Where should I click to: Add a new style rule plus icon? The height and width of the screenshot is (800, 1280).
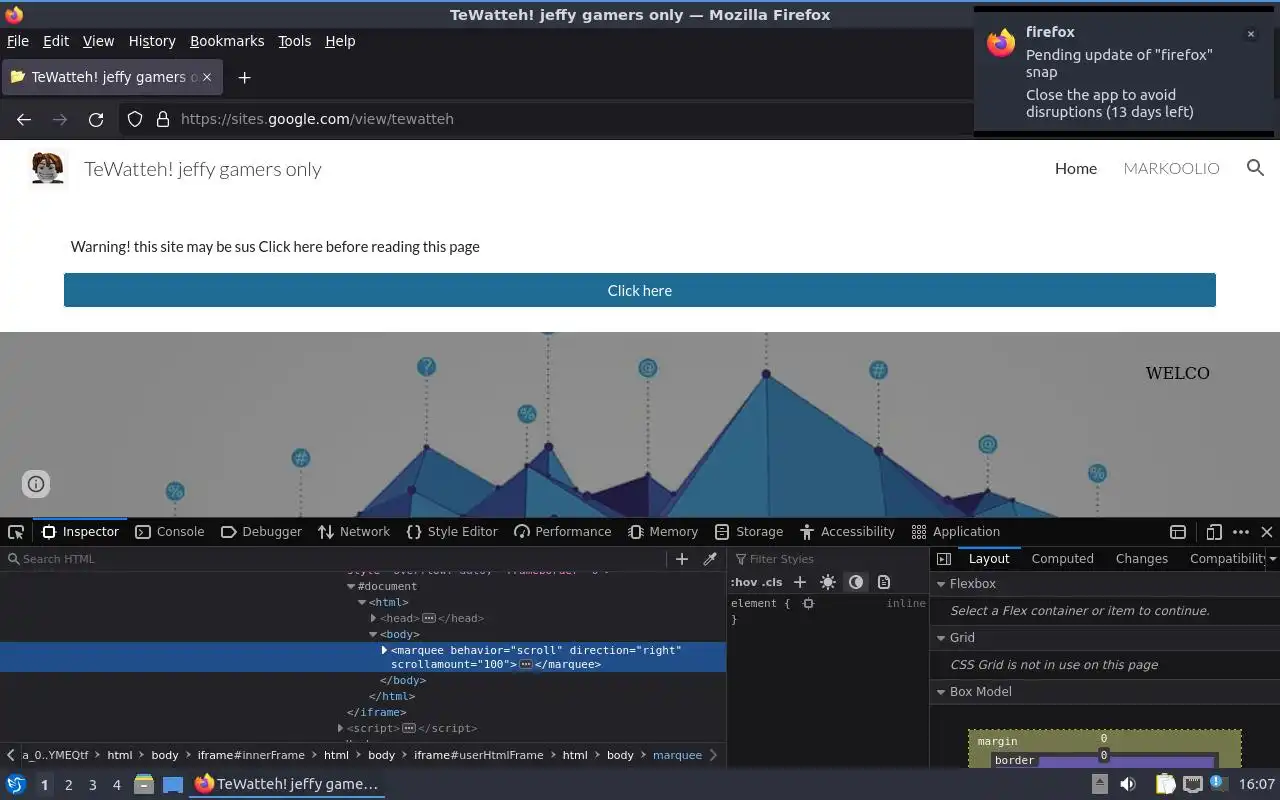point(800,582)
